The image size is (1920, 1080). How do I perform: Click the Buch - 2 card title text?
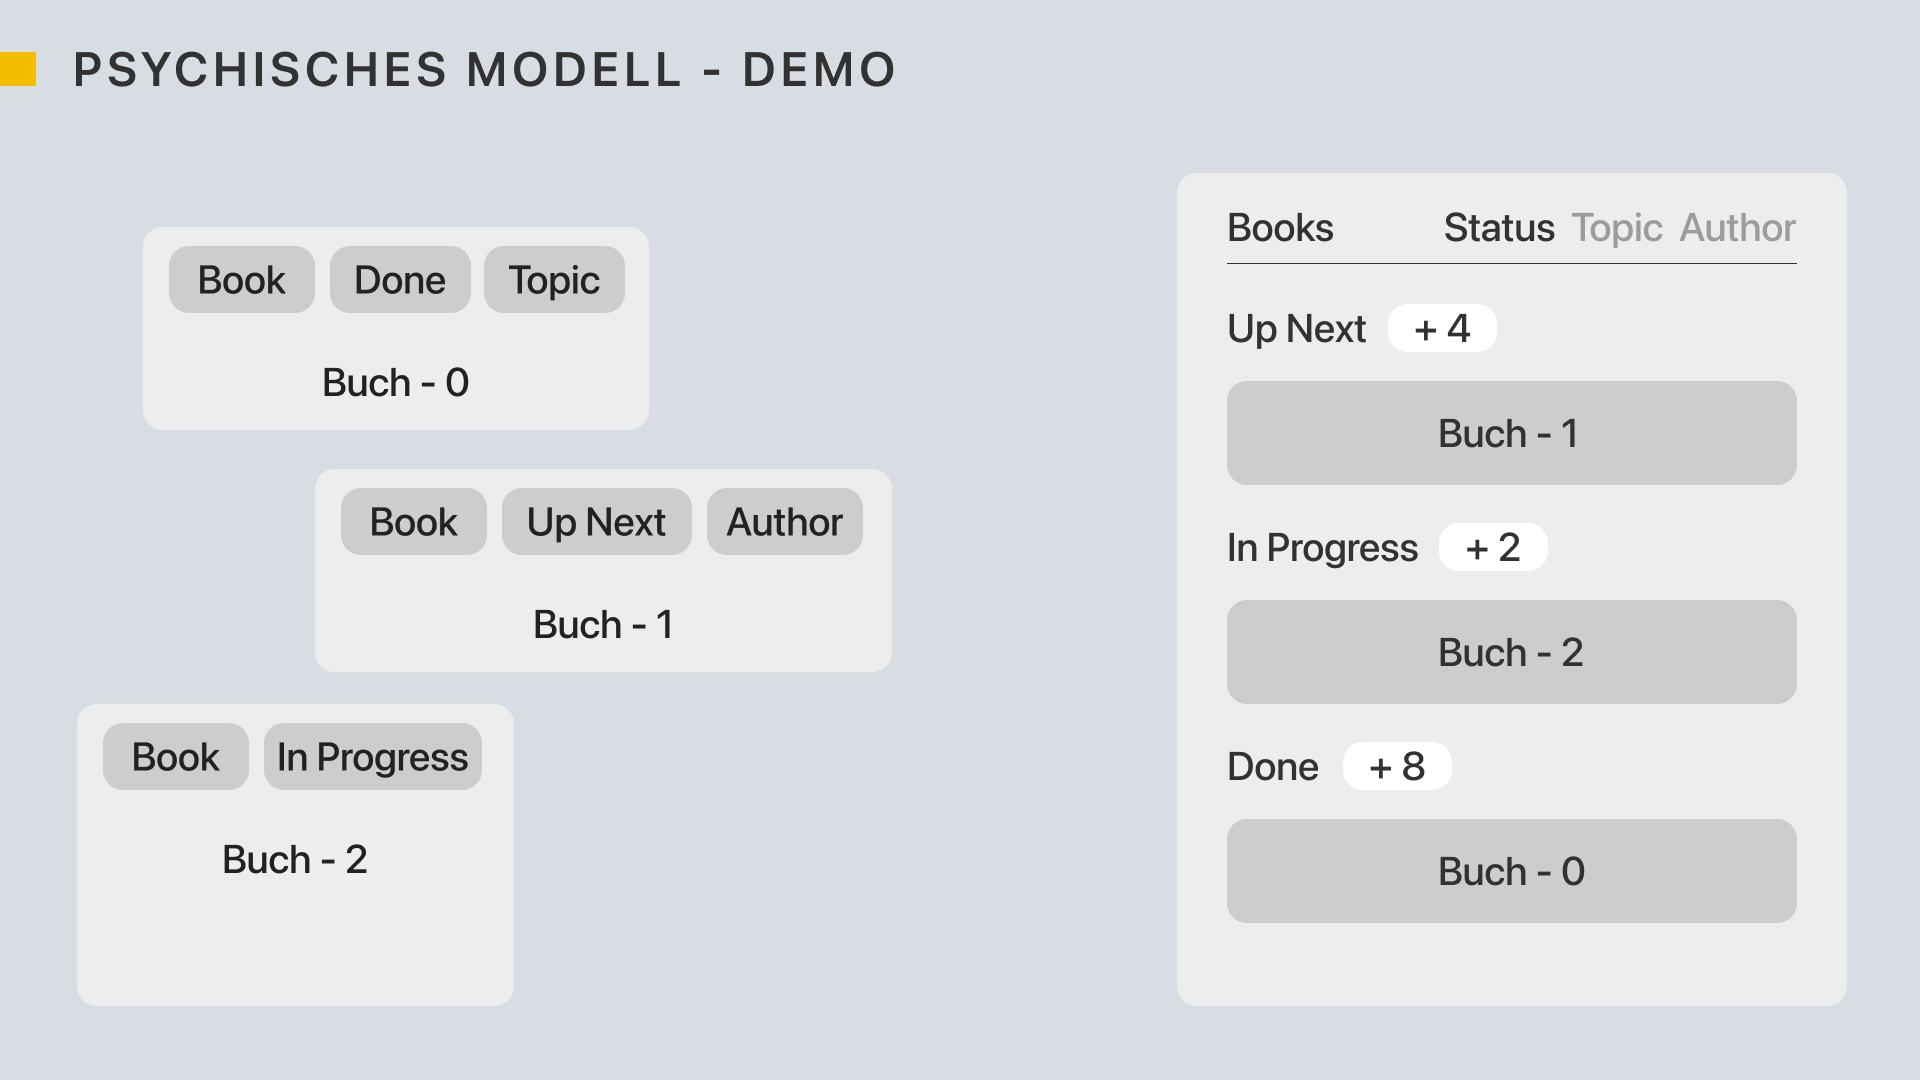pos(295,860)
